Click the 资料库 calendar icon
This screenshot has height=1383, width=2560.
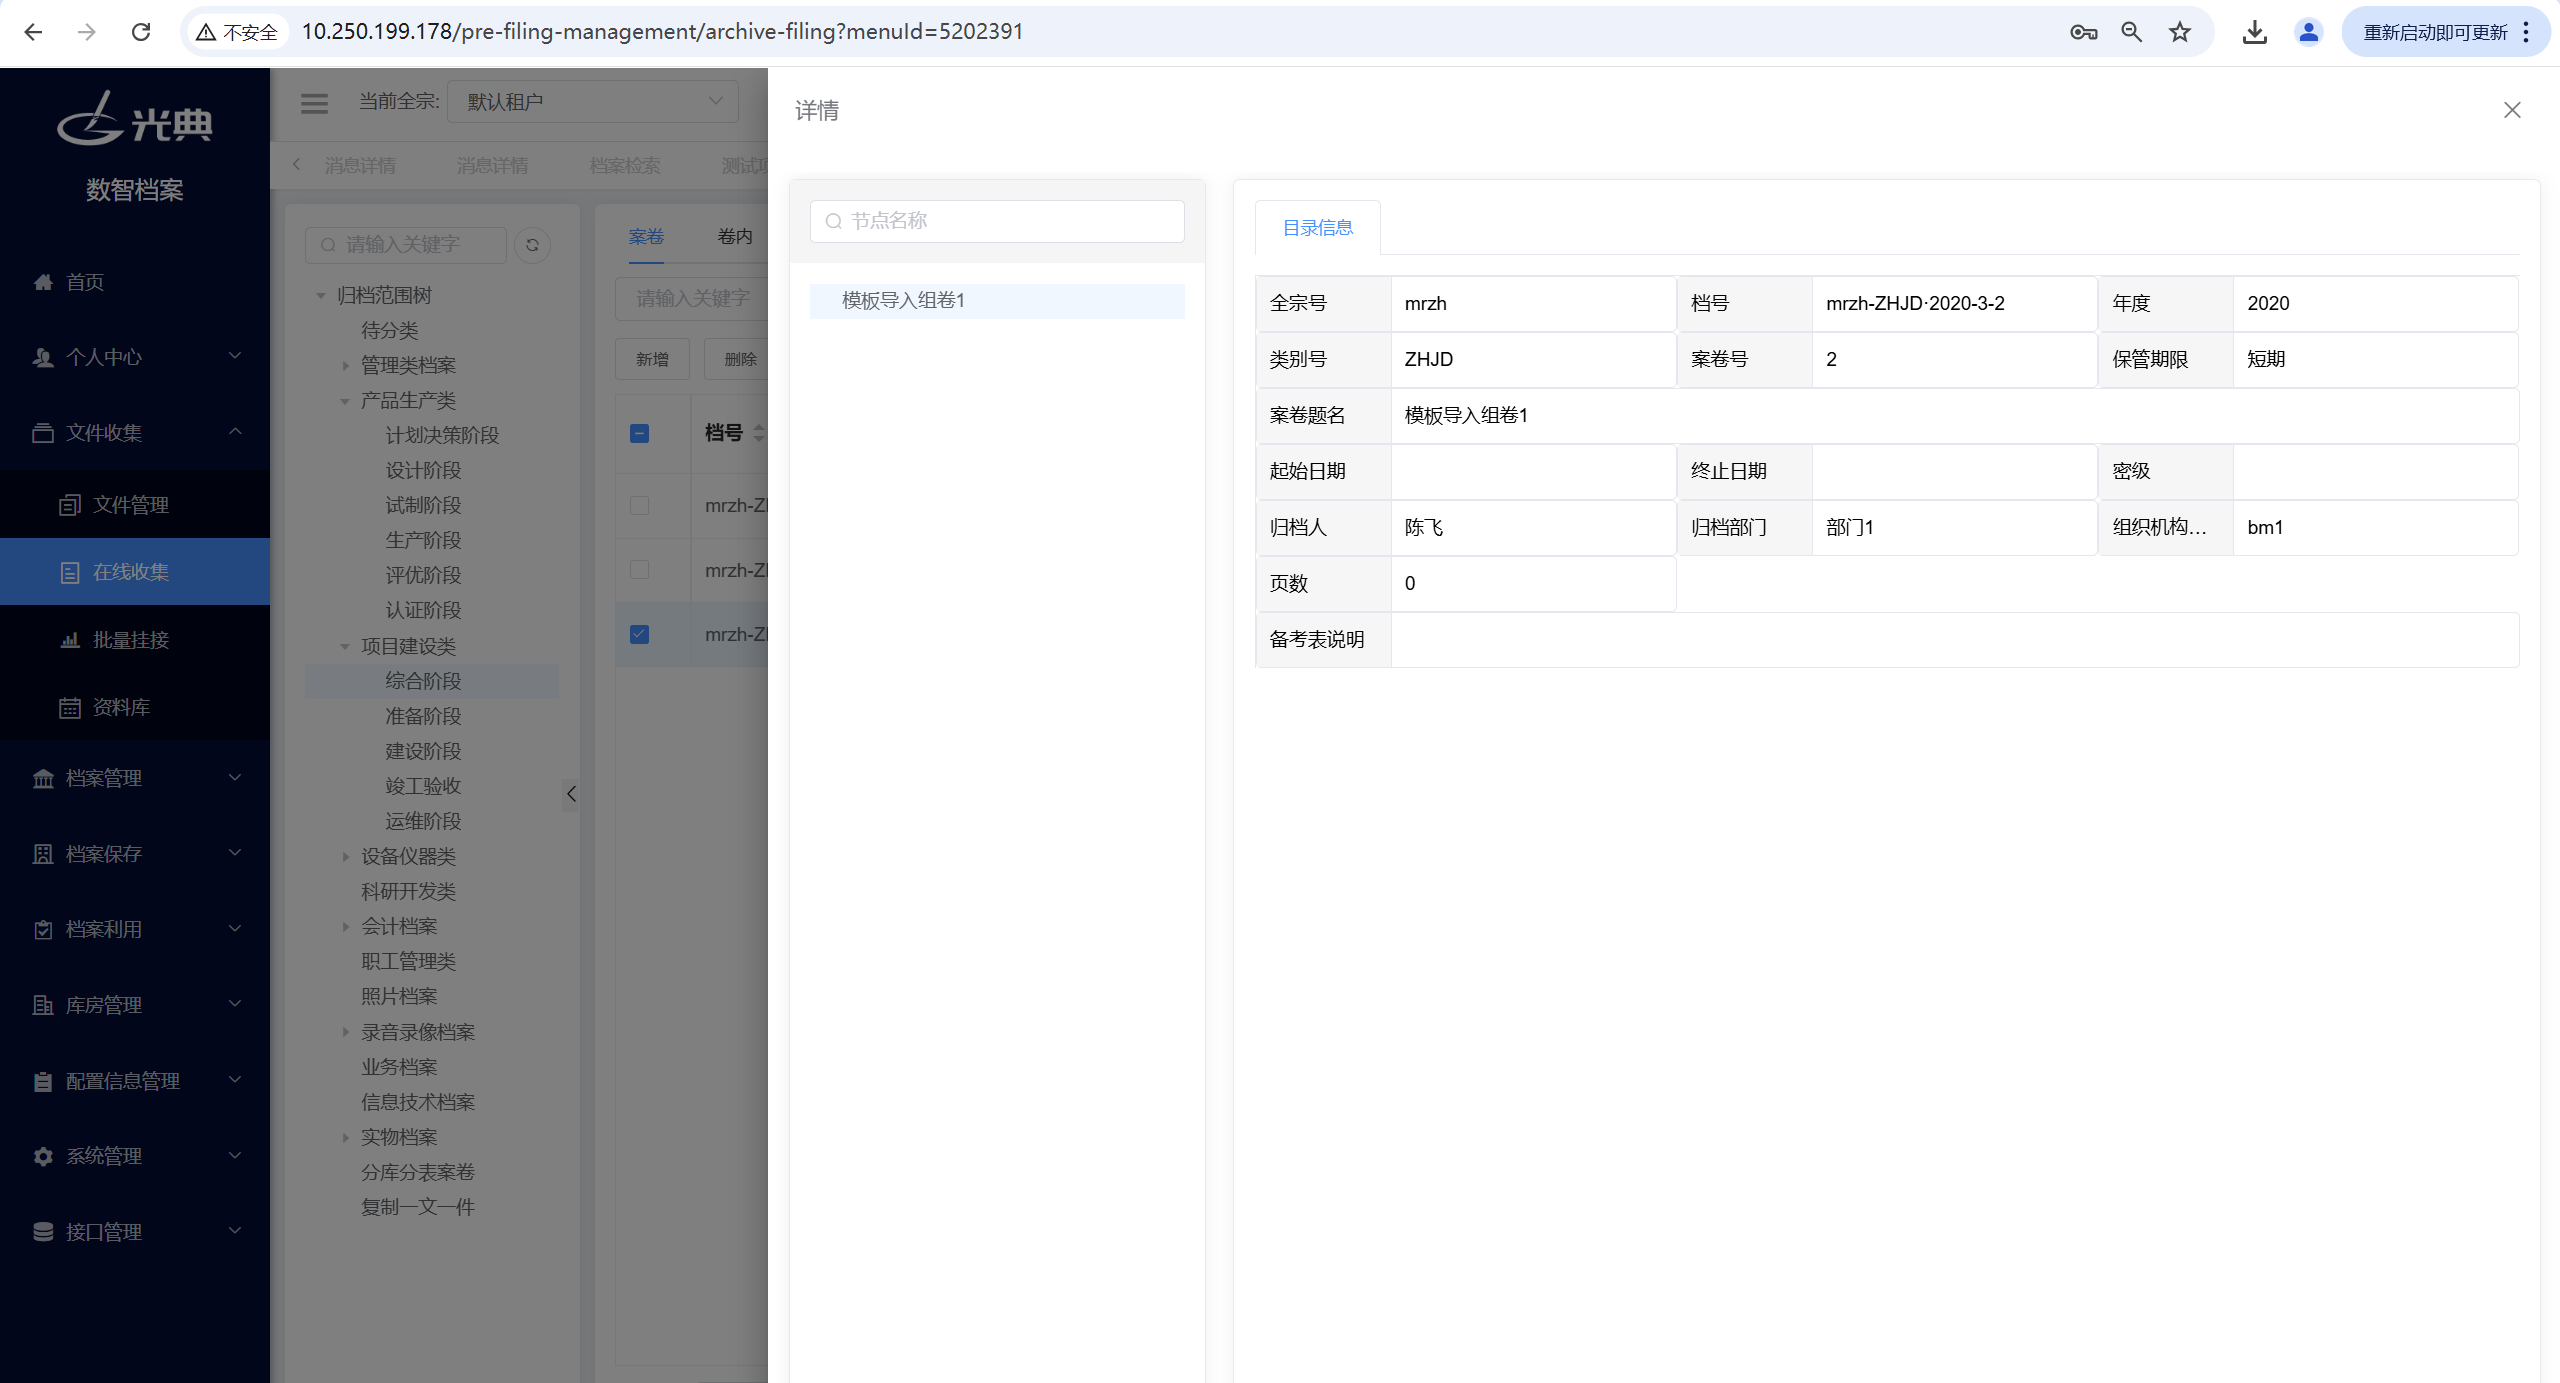[70, 708]
